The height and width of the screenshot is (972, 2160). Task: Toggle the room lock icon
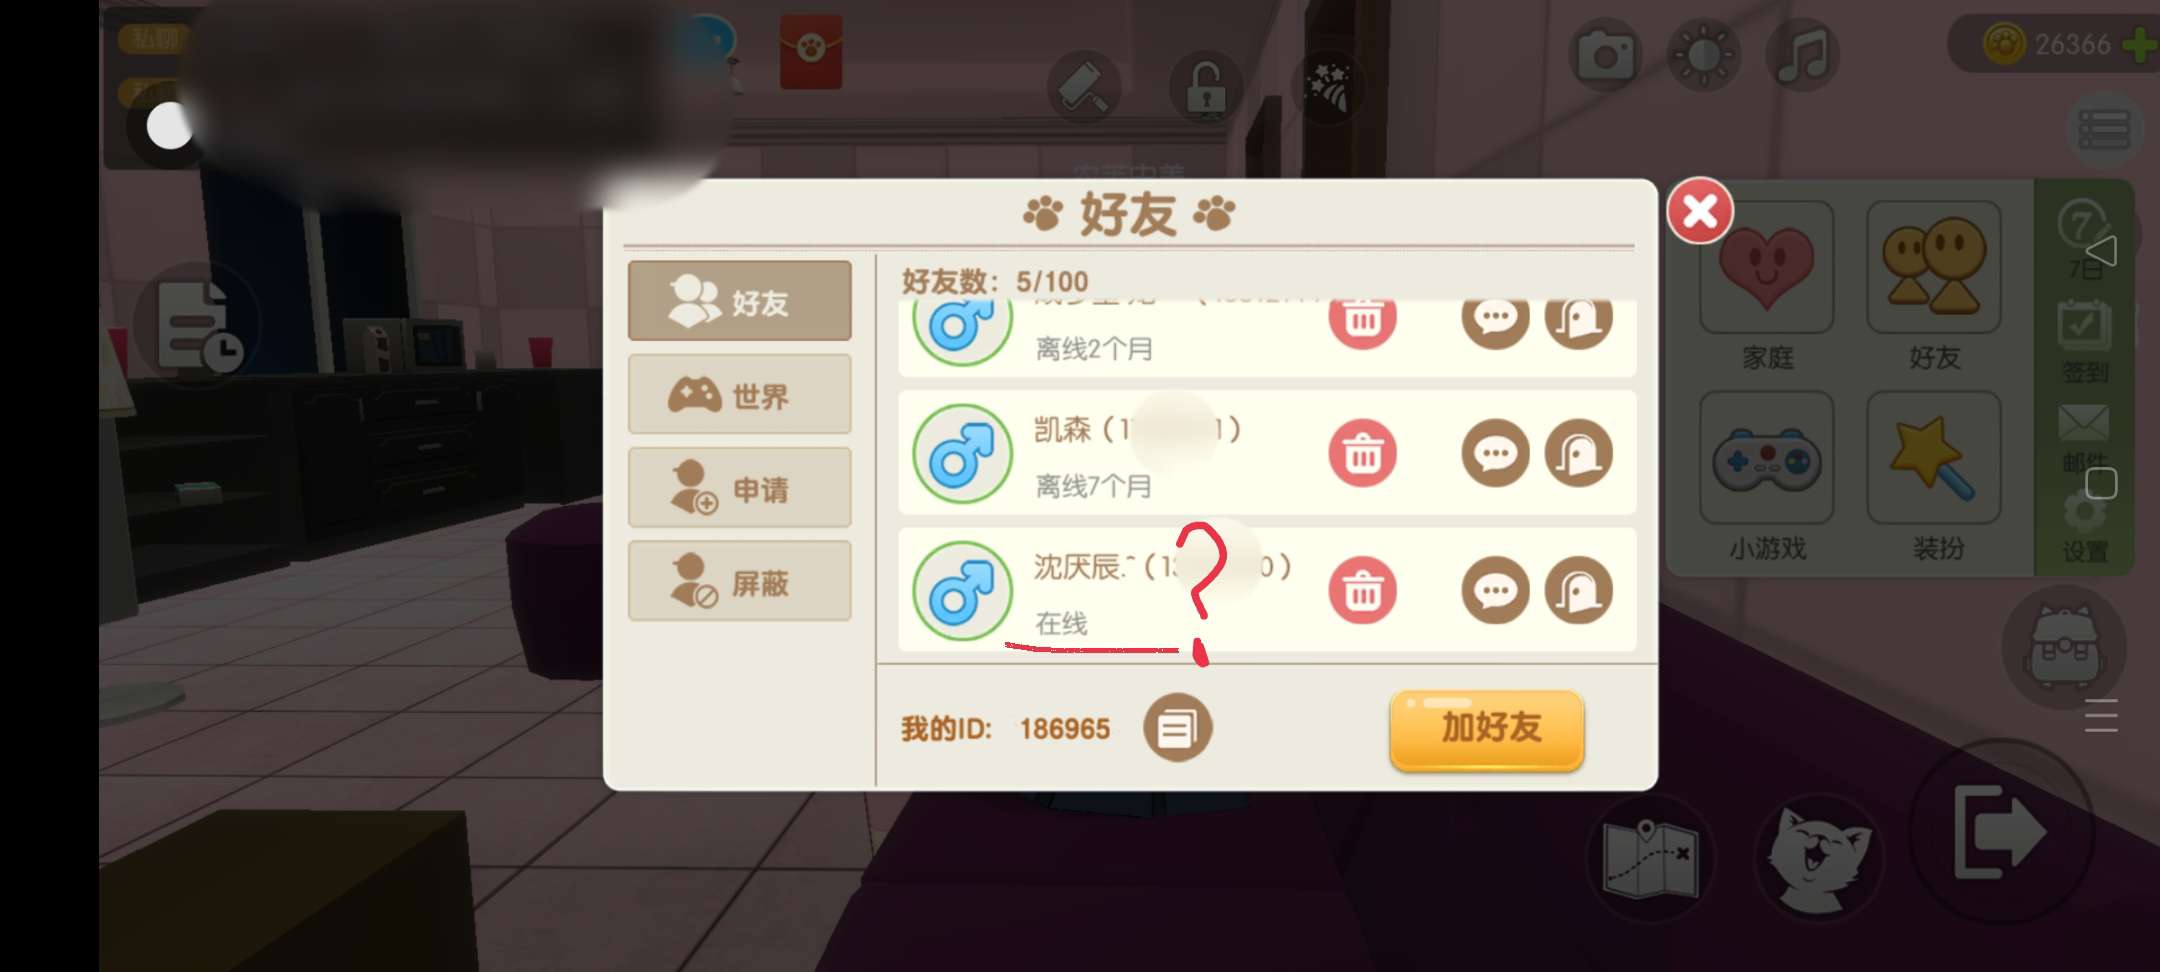coord(1207,88)
